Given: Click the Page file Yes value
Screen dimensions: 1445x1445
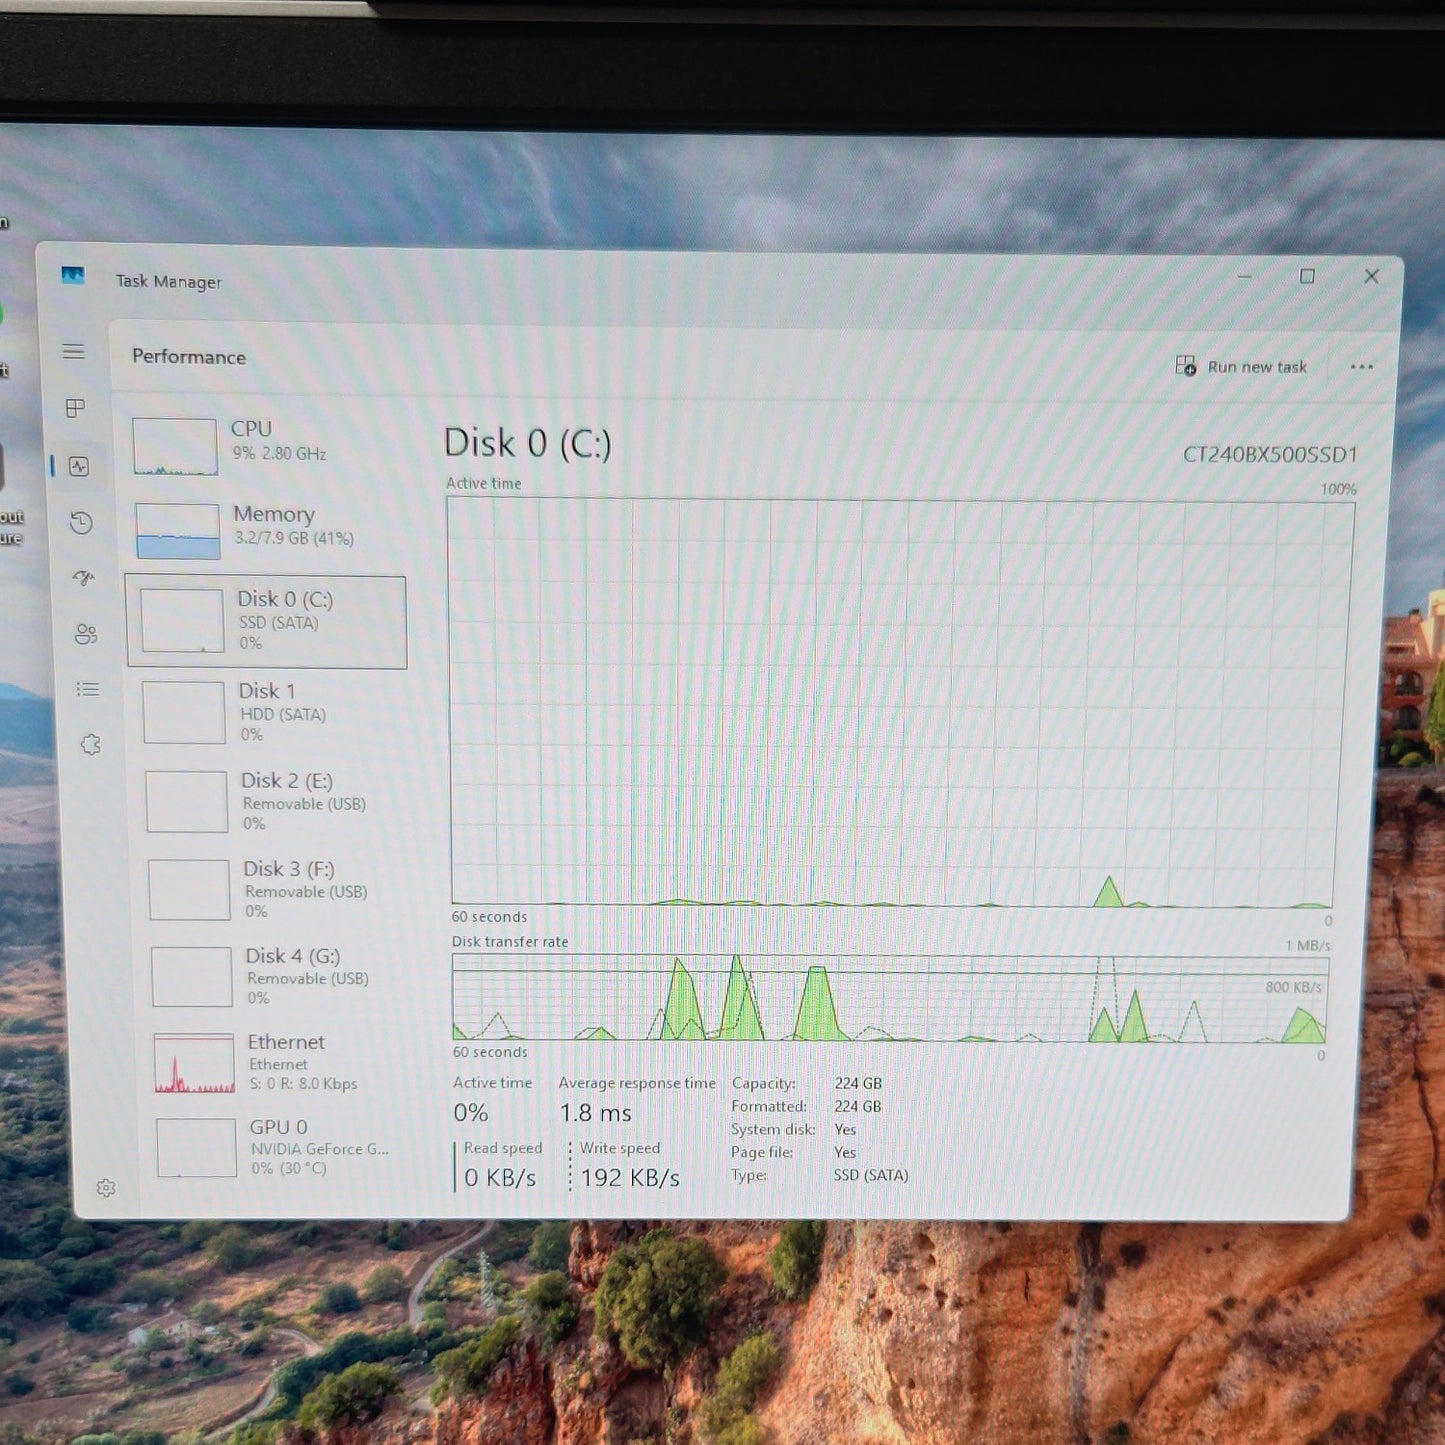Looking at the screenshot, I should (845, 1152).
